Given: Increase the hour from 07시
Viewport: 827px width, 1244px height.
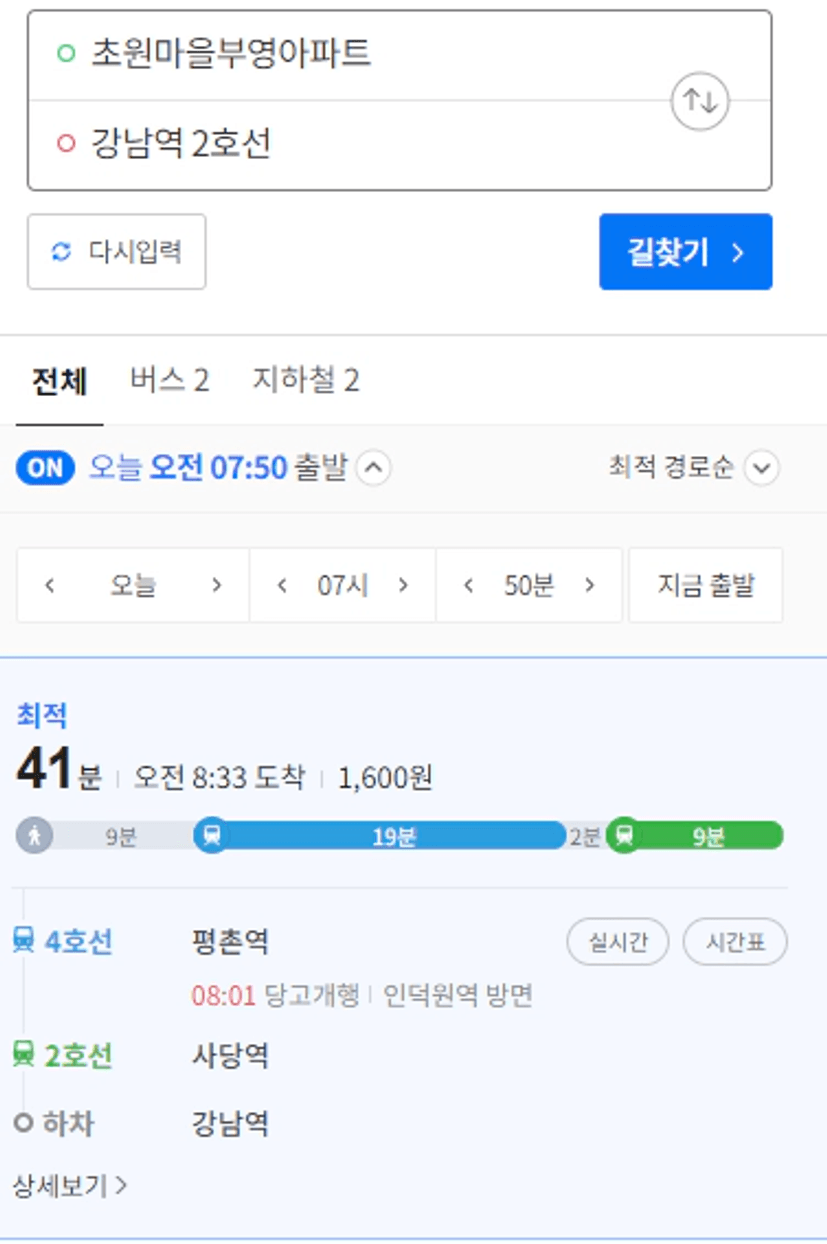Looking at the screenshot, I should pos(403,586).
